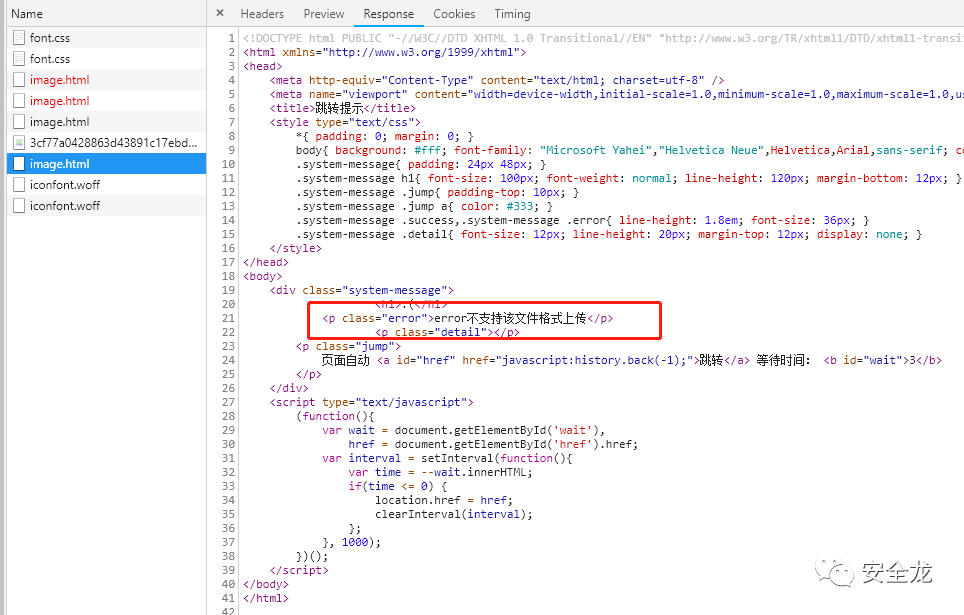Screen dimensions: 964x615
Task: Click line number 28 in the gutter
Action: [x=228, y=416]
